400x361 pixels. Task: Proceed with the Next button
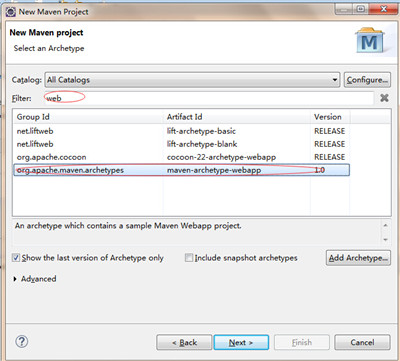[241, 342]
